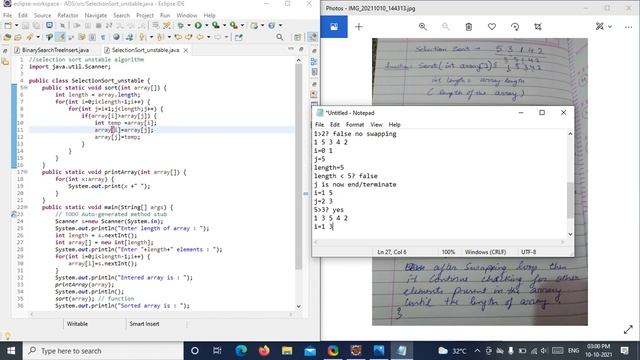Click code line 11 array[i]=array[j]

click(124, 130)
